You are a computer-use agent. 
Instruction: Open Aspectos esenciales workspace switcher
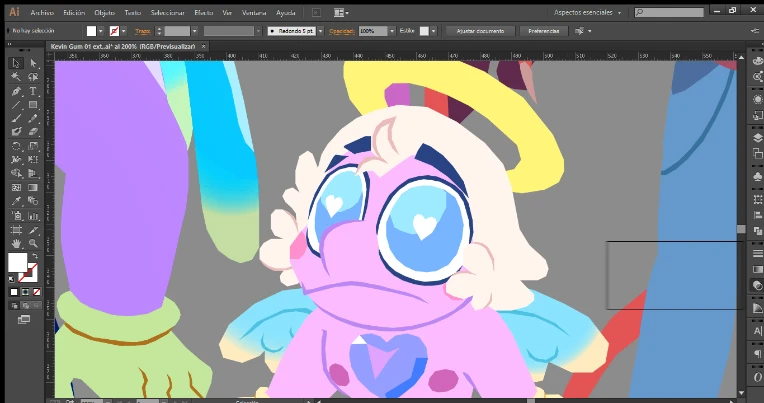(x=588, y=13)
